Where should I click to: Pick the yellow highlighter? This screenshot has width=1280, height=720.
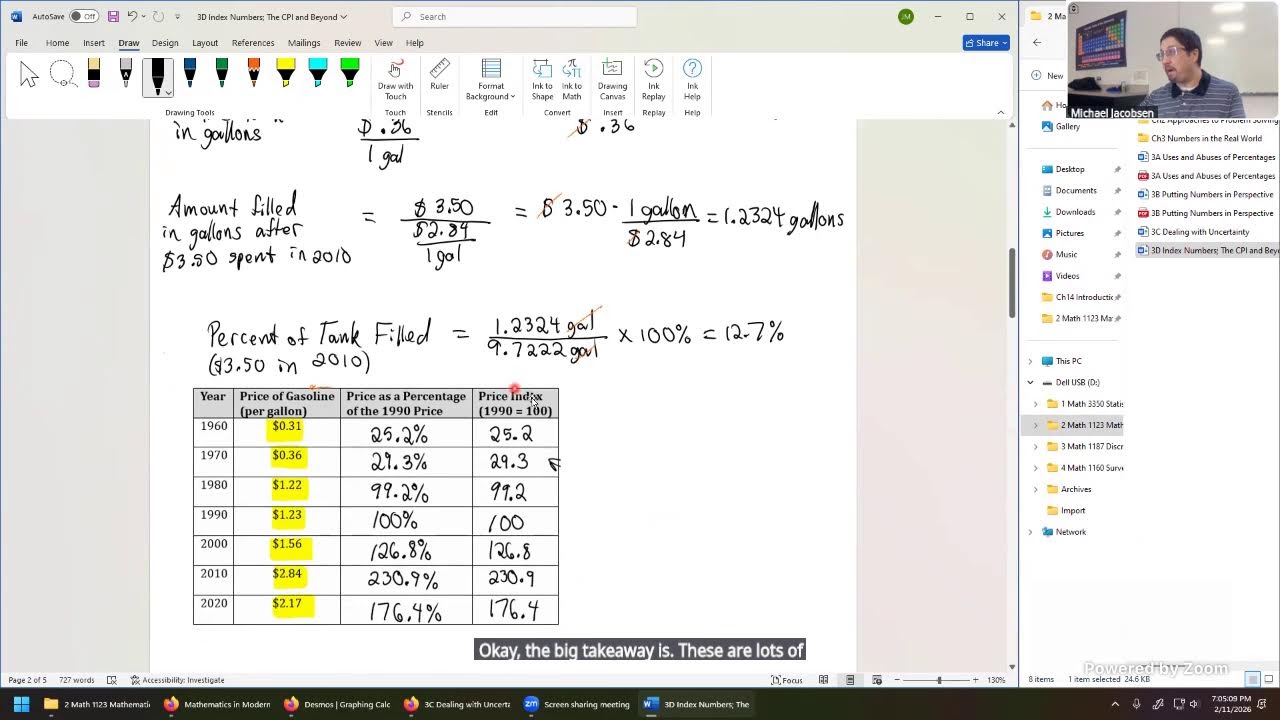[286, 74]
